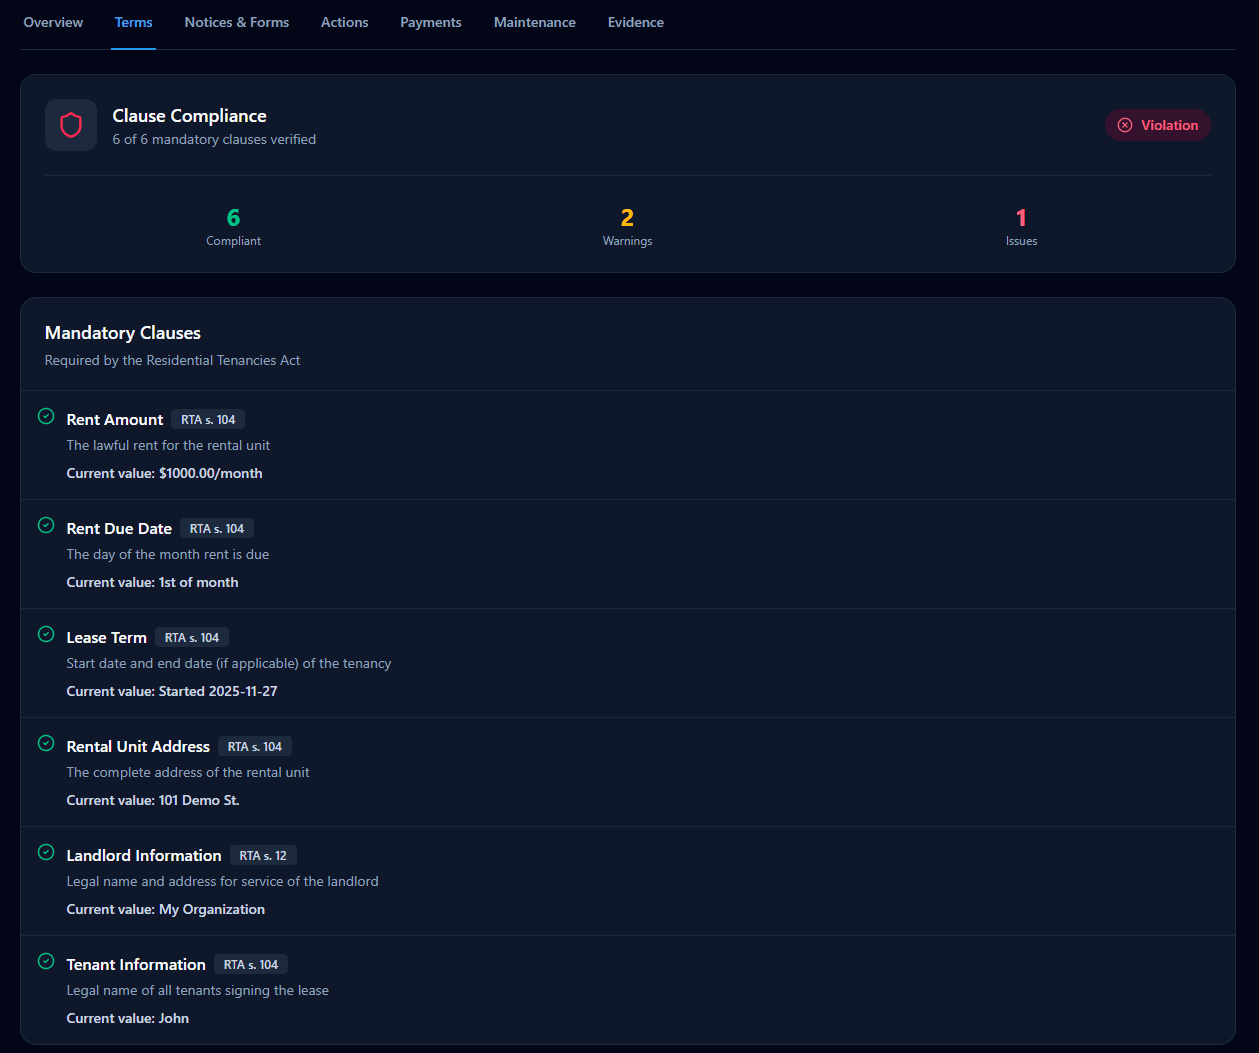Click the RTA s. 104 badge beside Rent Amount
The image size is (1259, 1053).
(208, 420)
